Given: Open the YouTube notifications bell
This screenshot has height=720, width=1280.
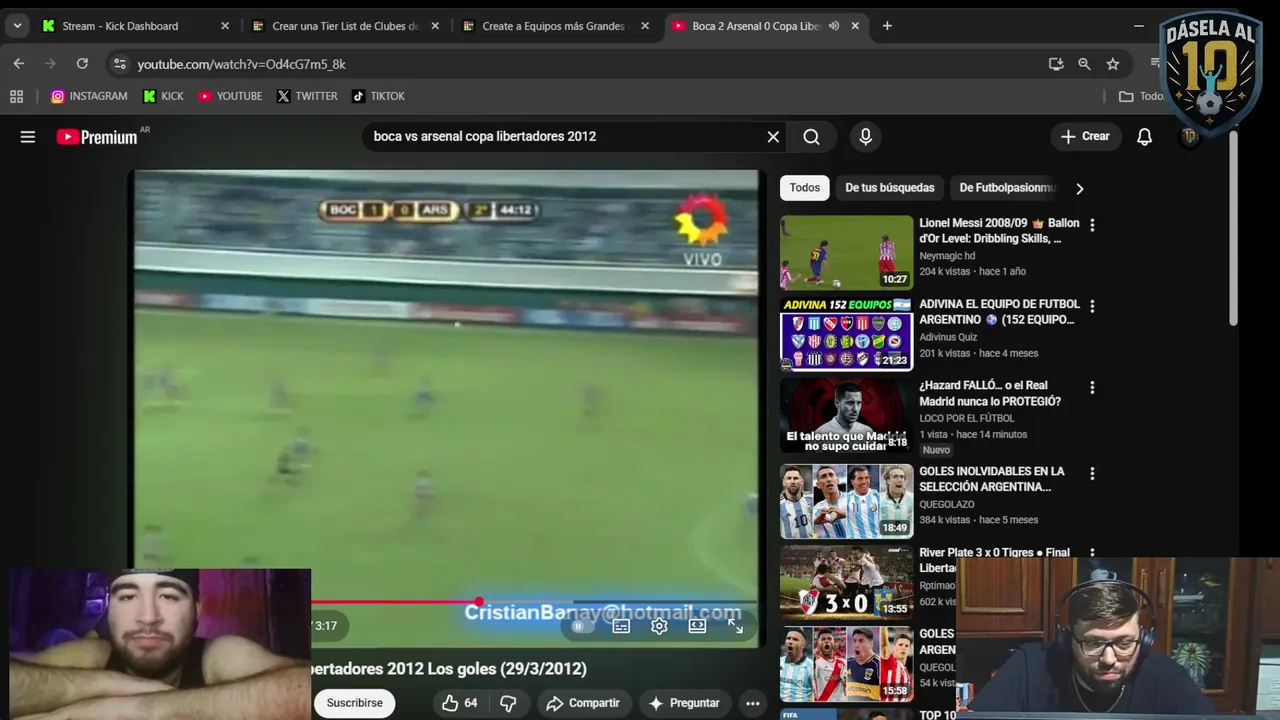Looking at the screenshot, I should pos(1144,137).
